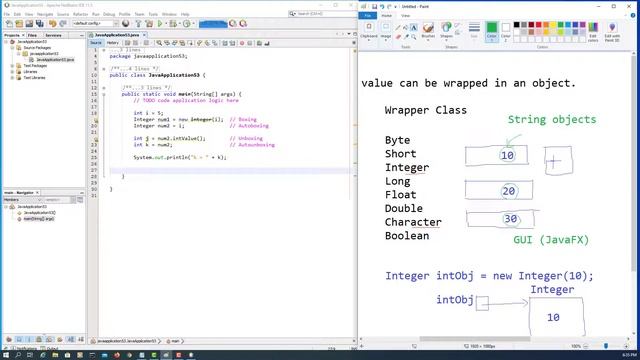Pick the yellow color swatch in Paint
Screen dimensions: 640x360
point(553,25)
